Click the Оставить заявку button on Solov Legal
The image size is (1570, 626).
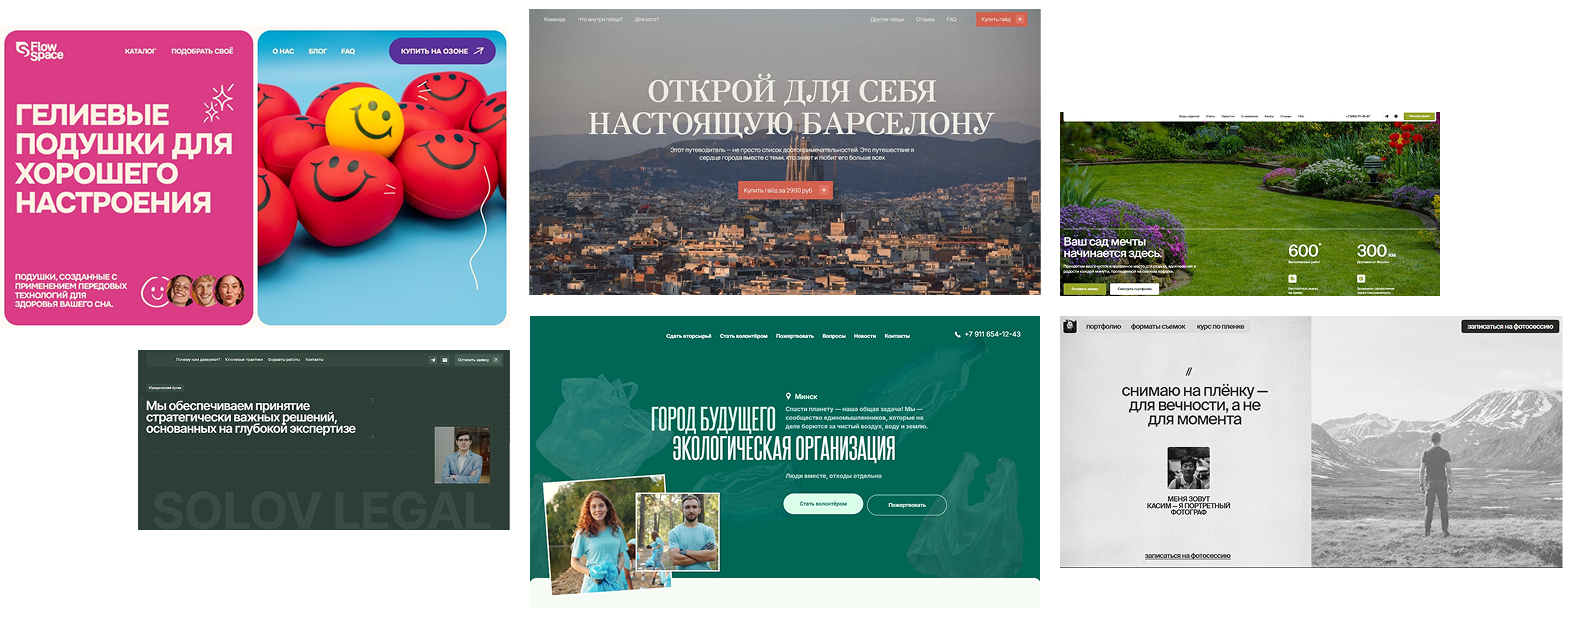click(x=477, y=360)
